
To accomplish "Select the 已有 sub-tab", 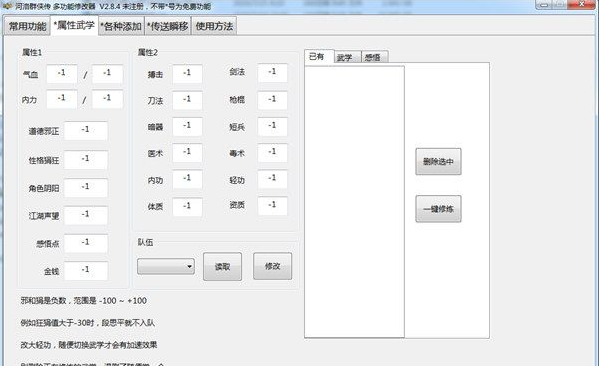I will (319, 56).
